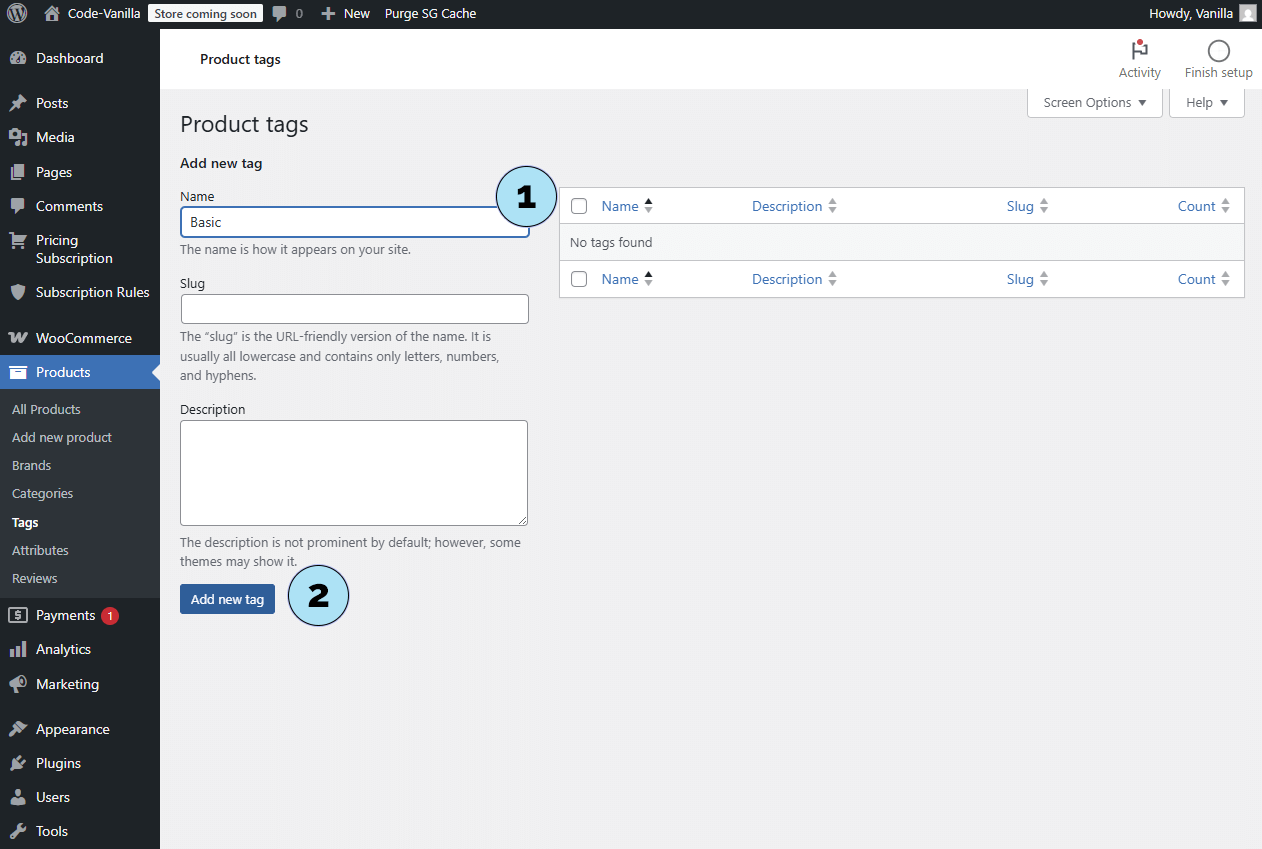
Task: Open Media via its sidebar icon
Action: (x=18, y=137)
